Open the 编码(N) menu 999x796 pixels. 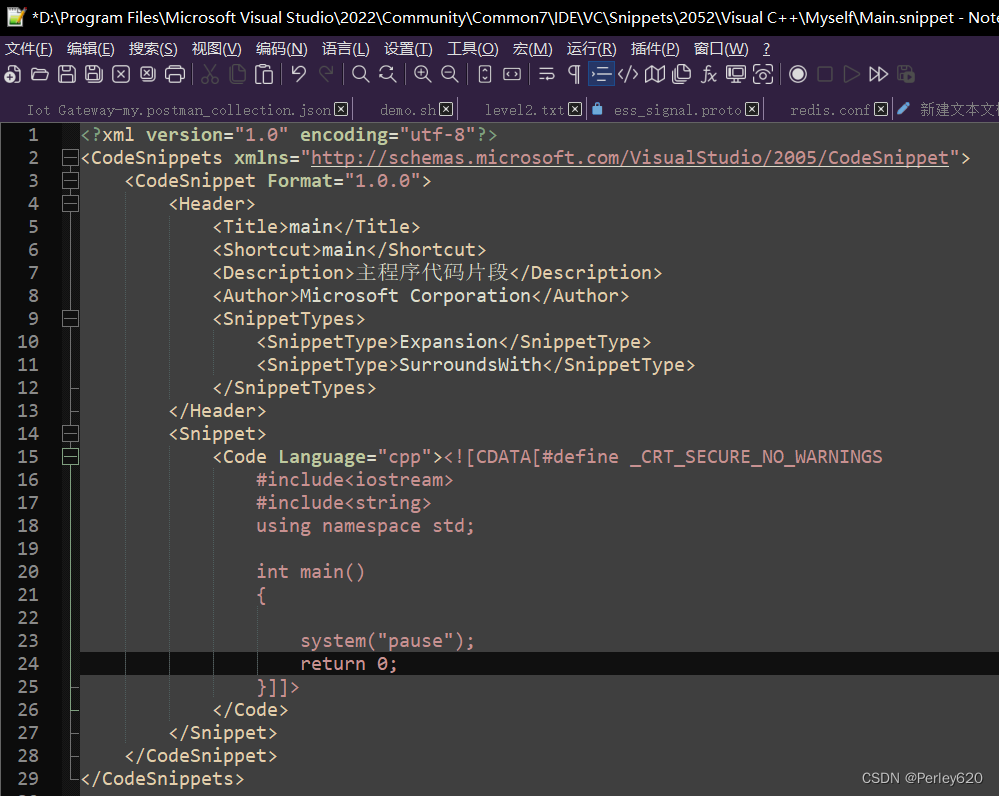coord(282,48)
